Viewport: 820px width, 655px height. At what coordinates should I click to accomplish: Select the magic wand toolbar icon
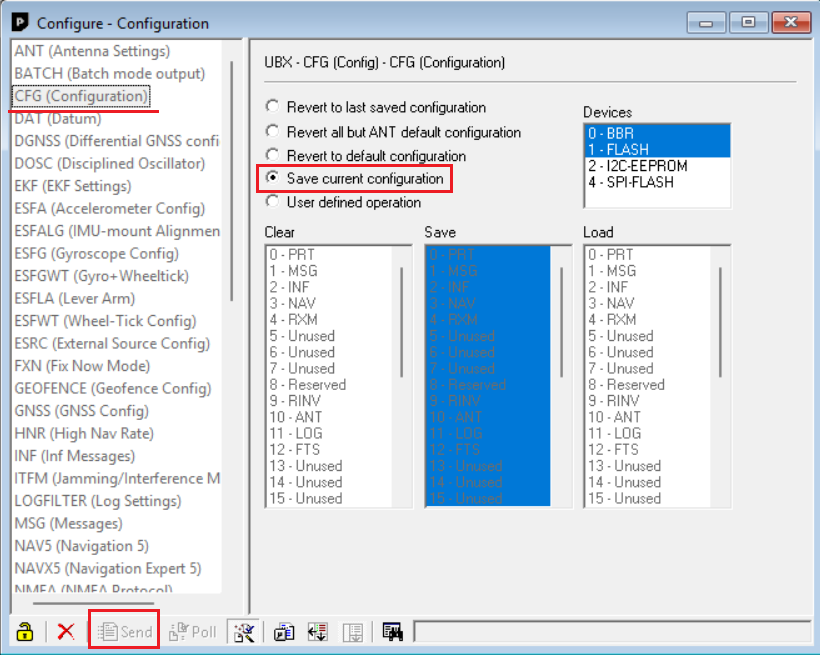242,631
